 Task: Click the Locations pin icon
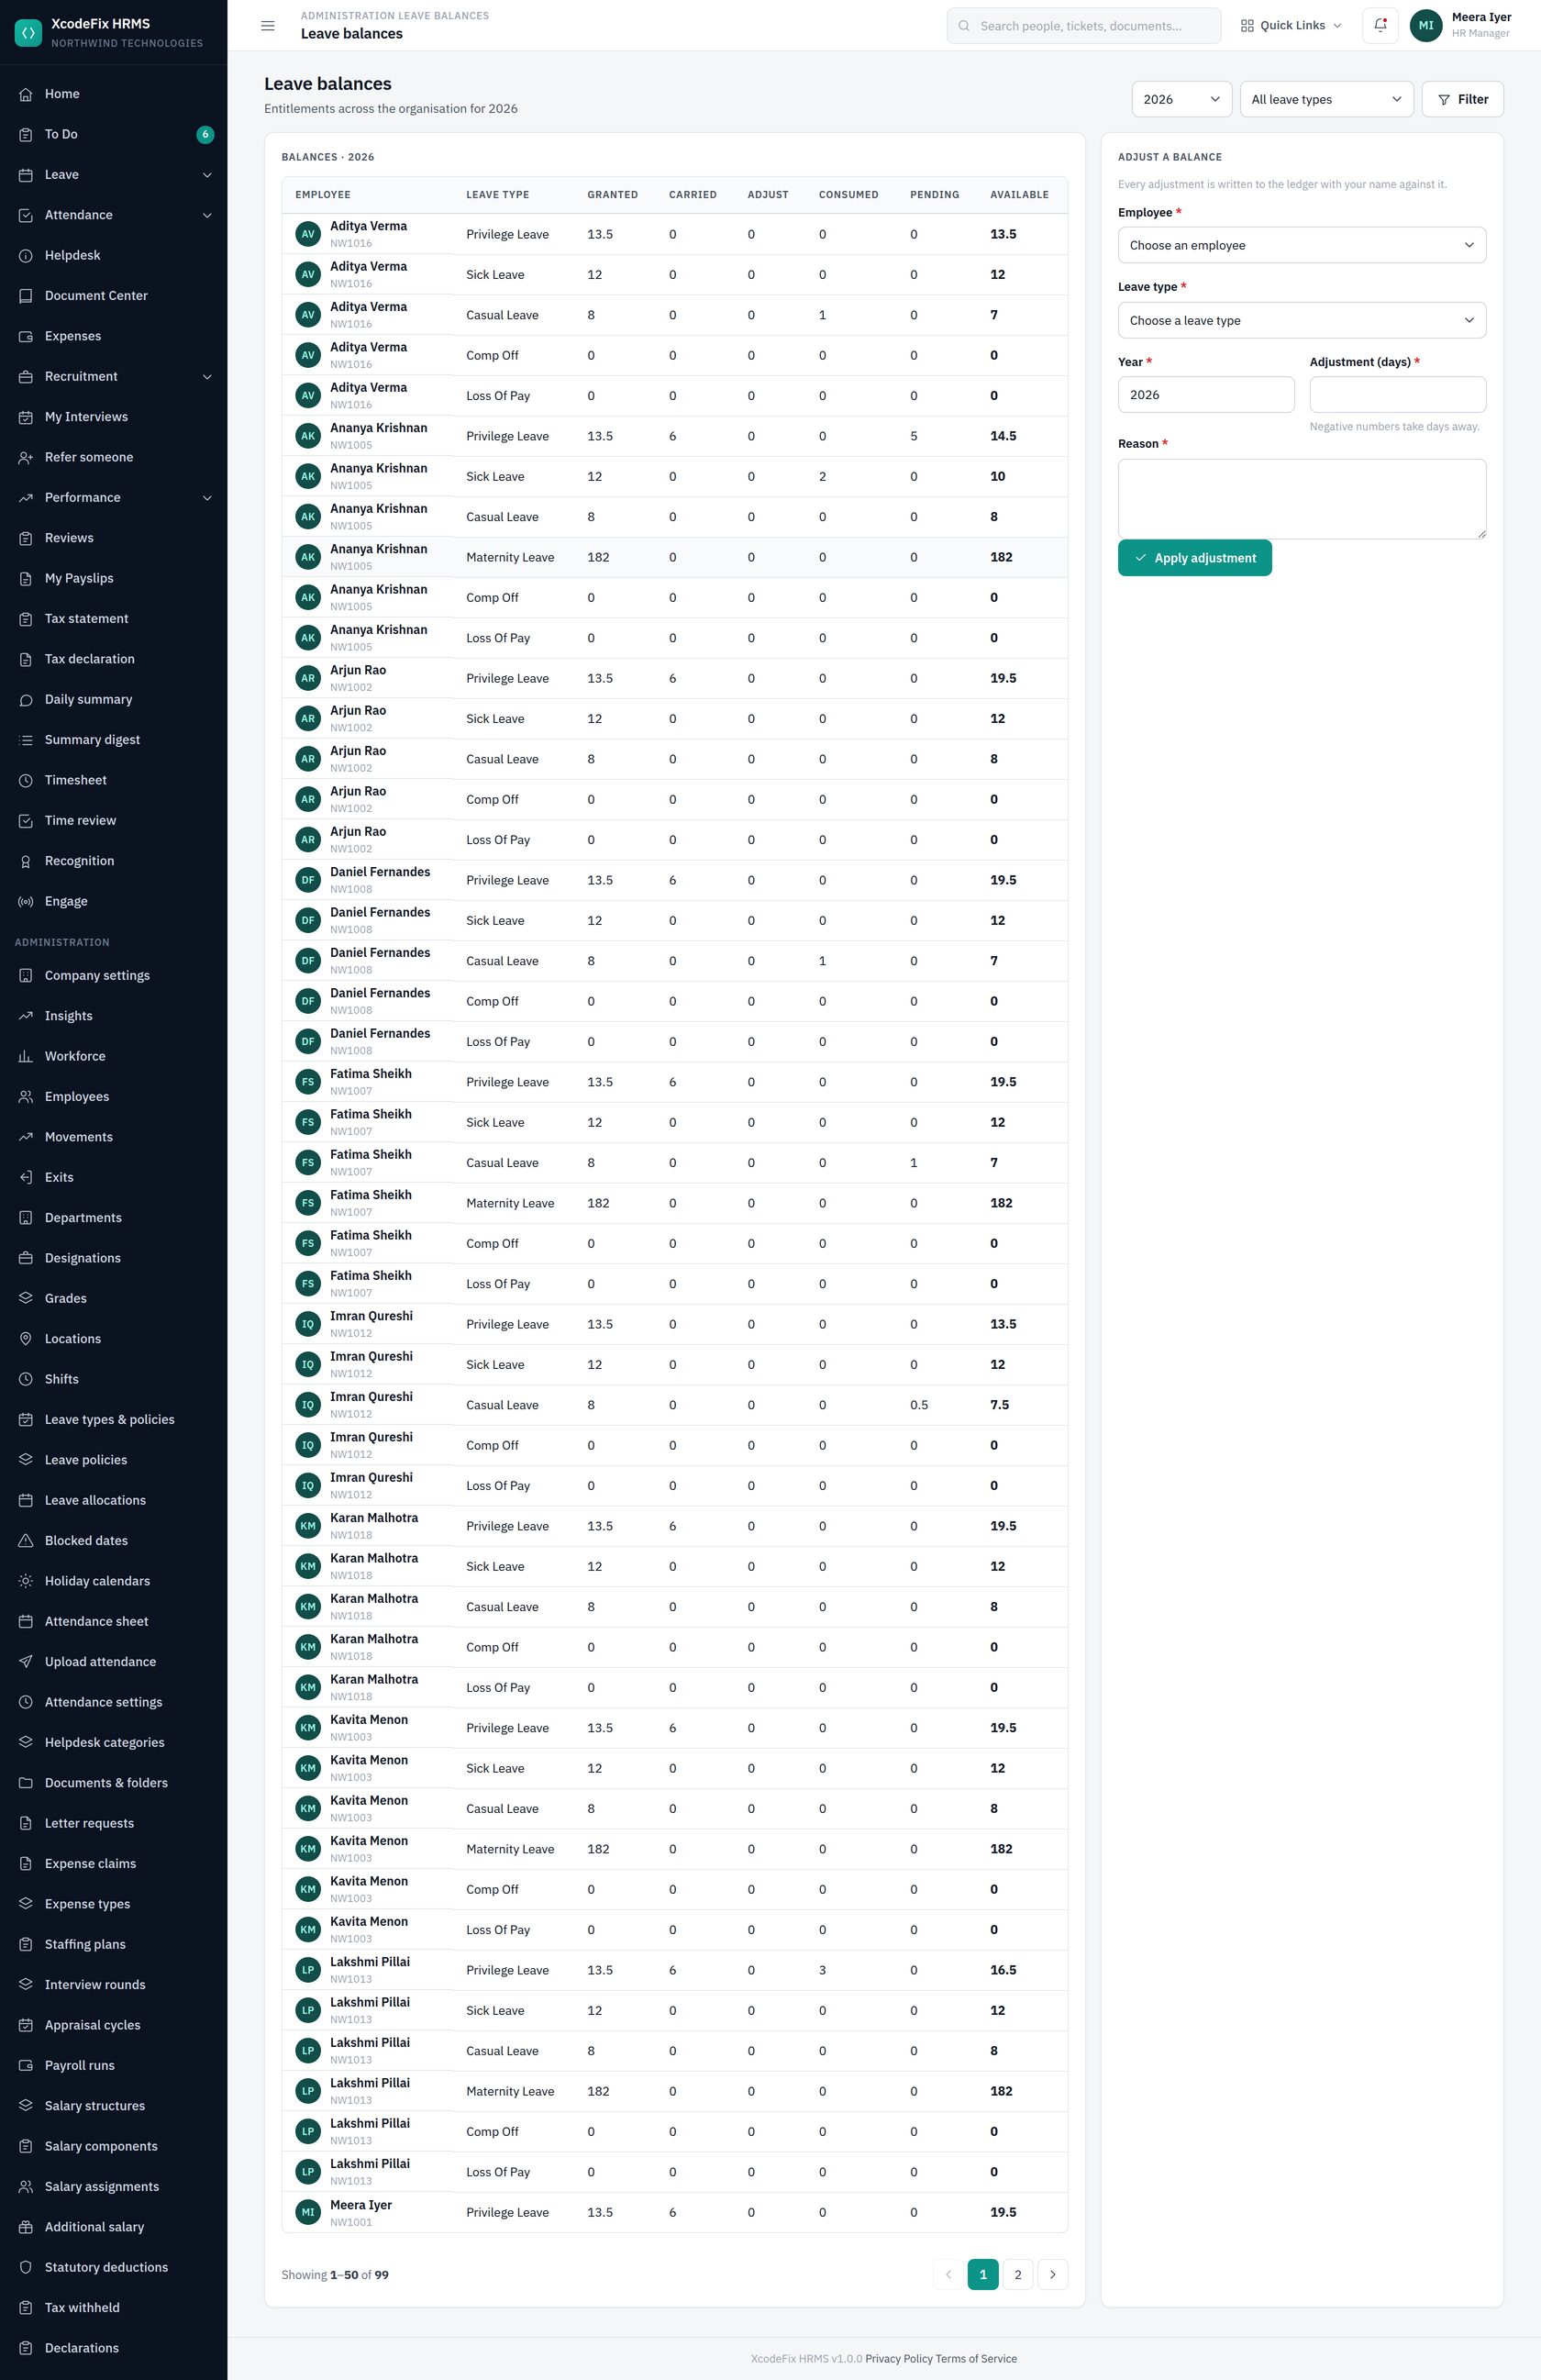click(26, 1339)
